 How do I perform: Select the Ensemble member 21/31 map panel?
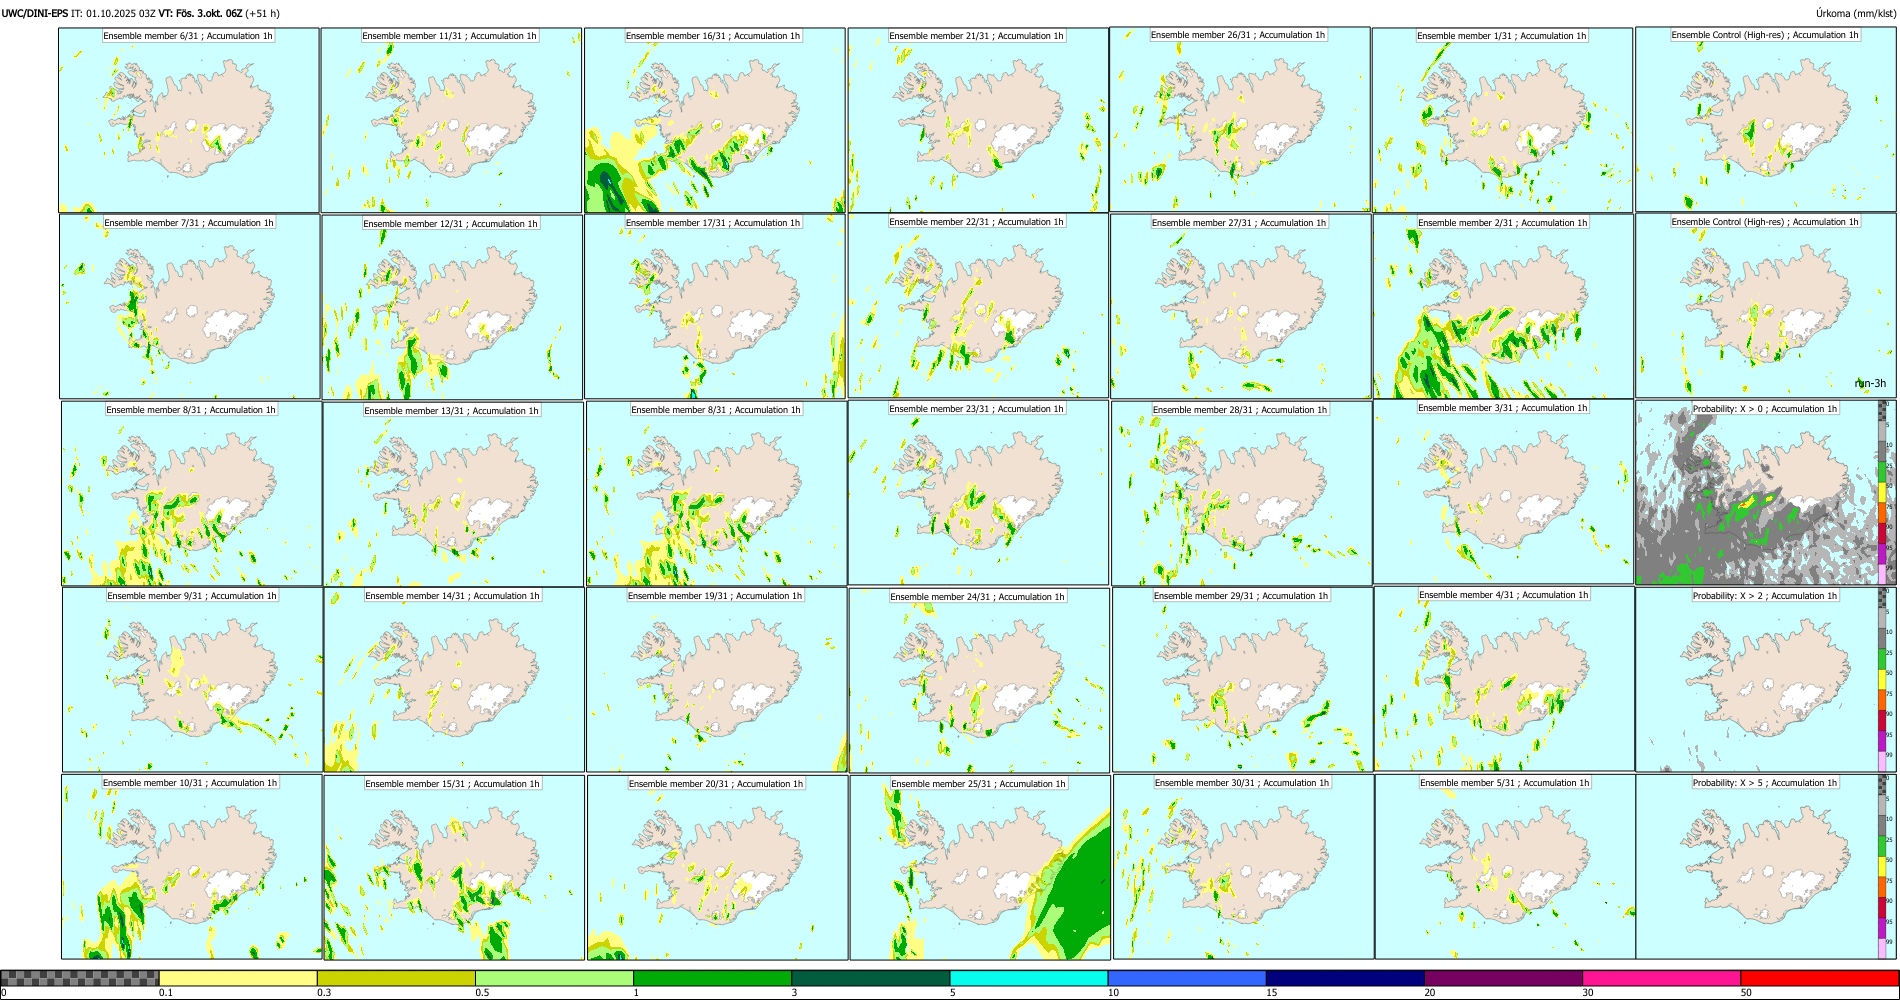[x=978, y=120]
